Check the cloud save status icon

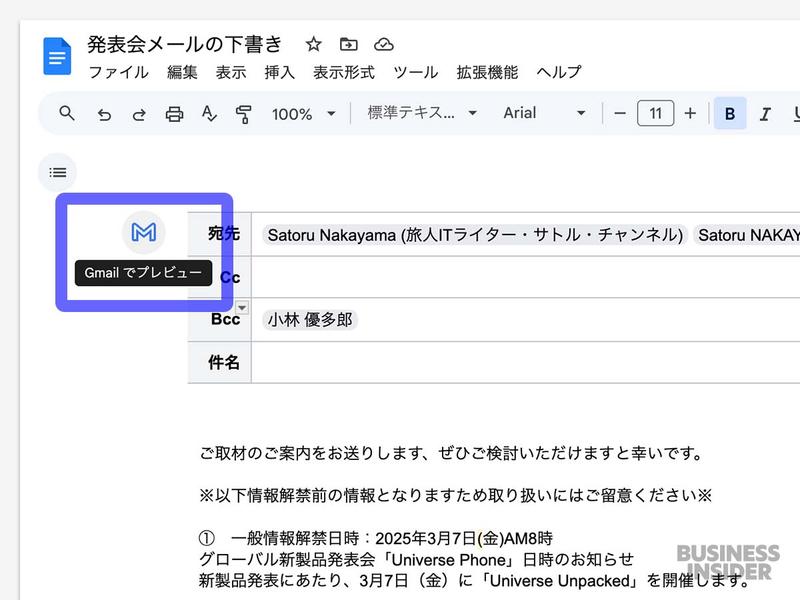[x=384, y=44]
